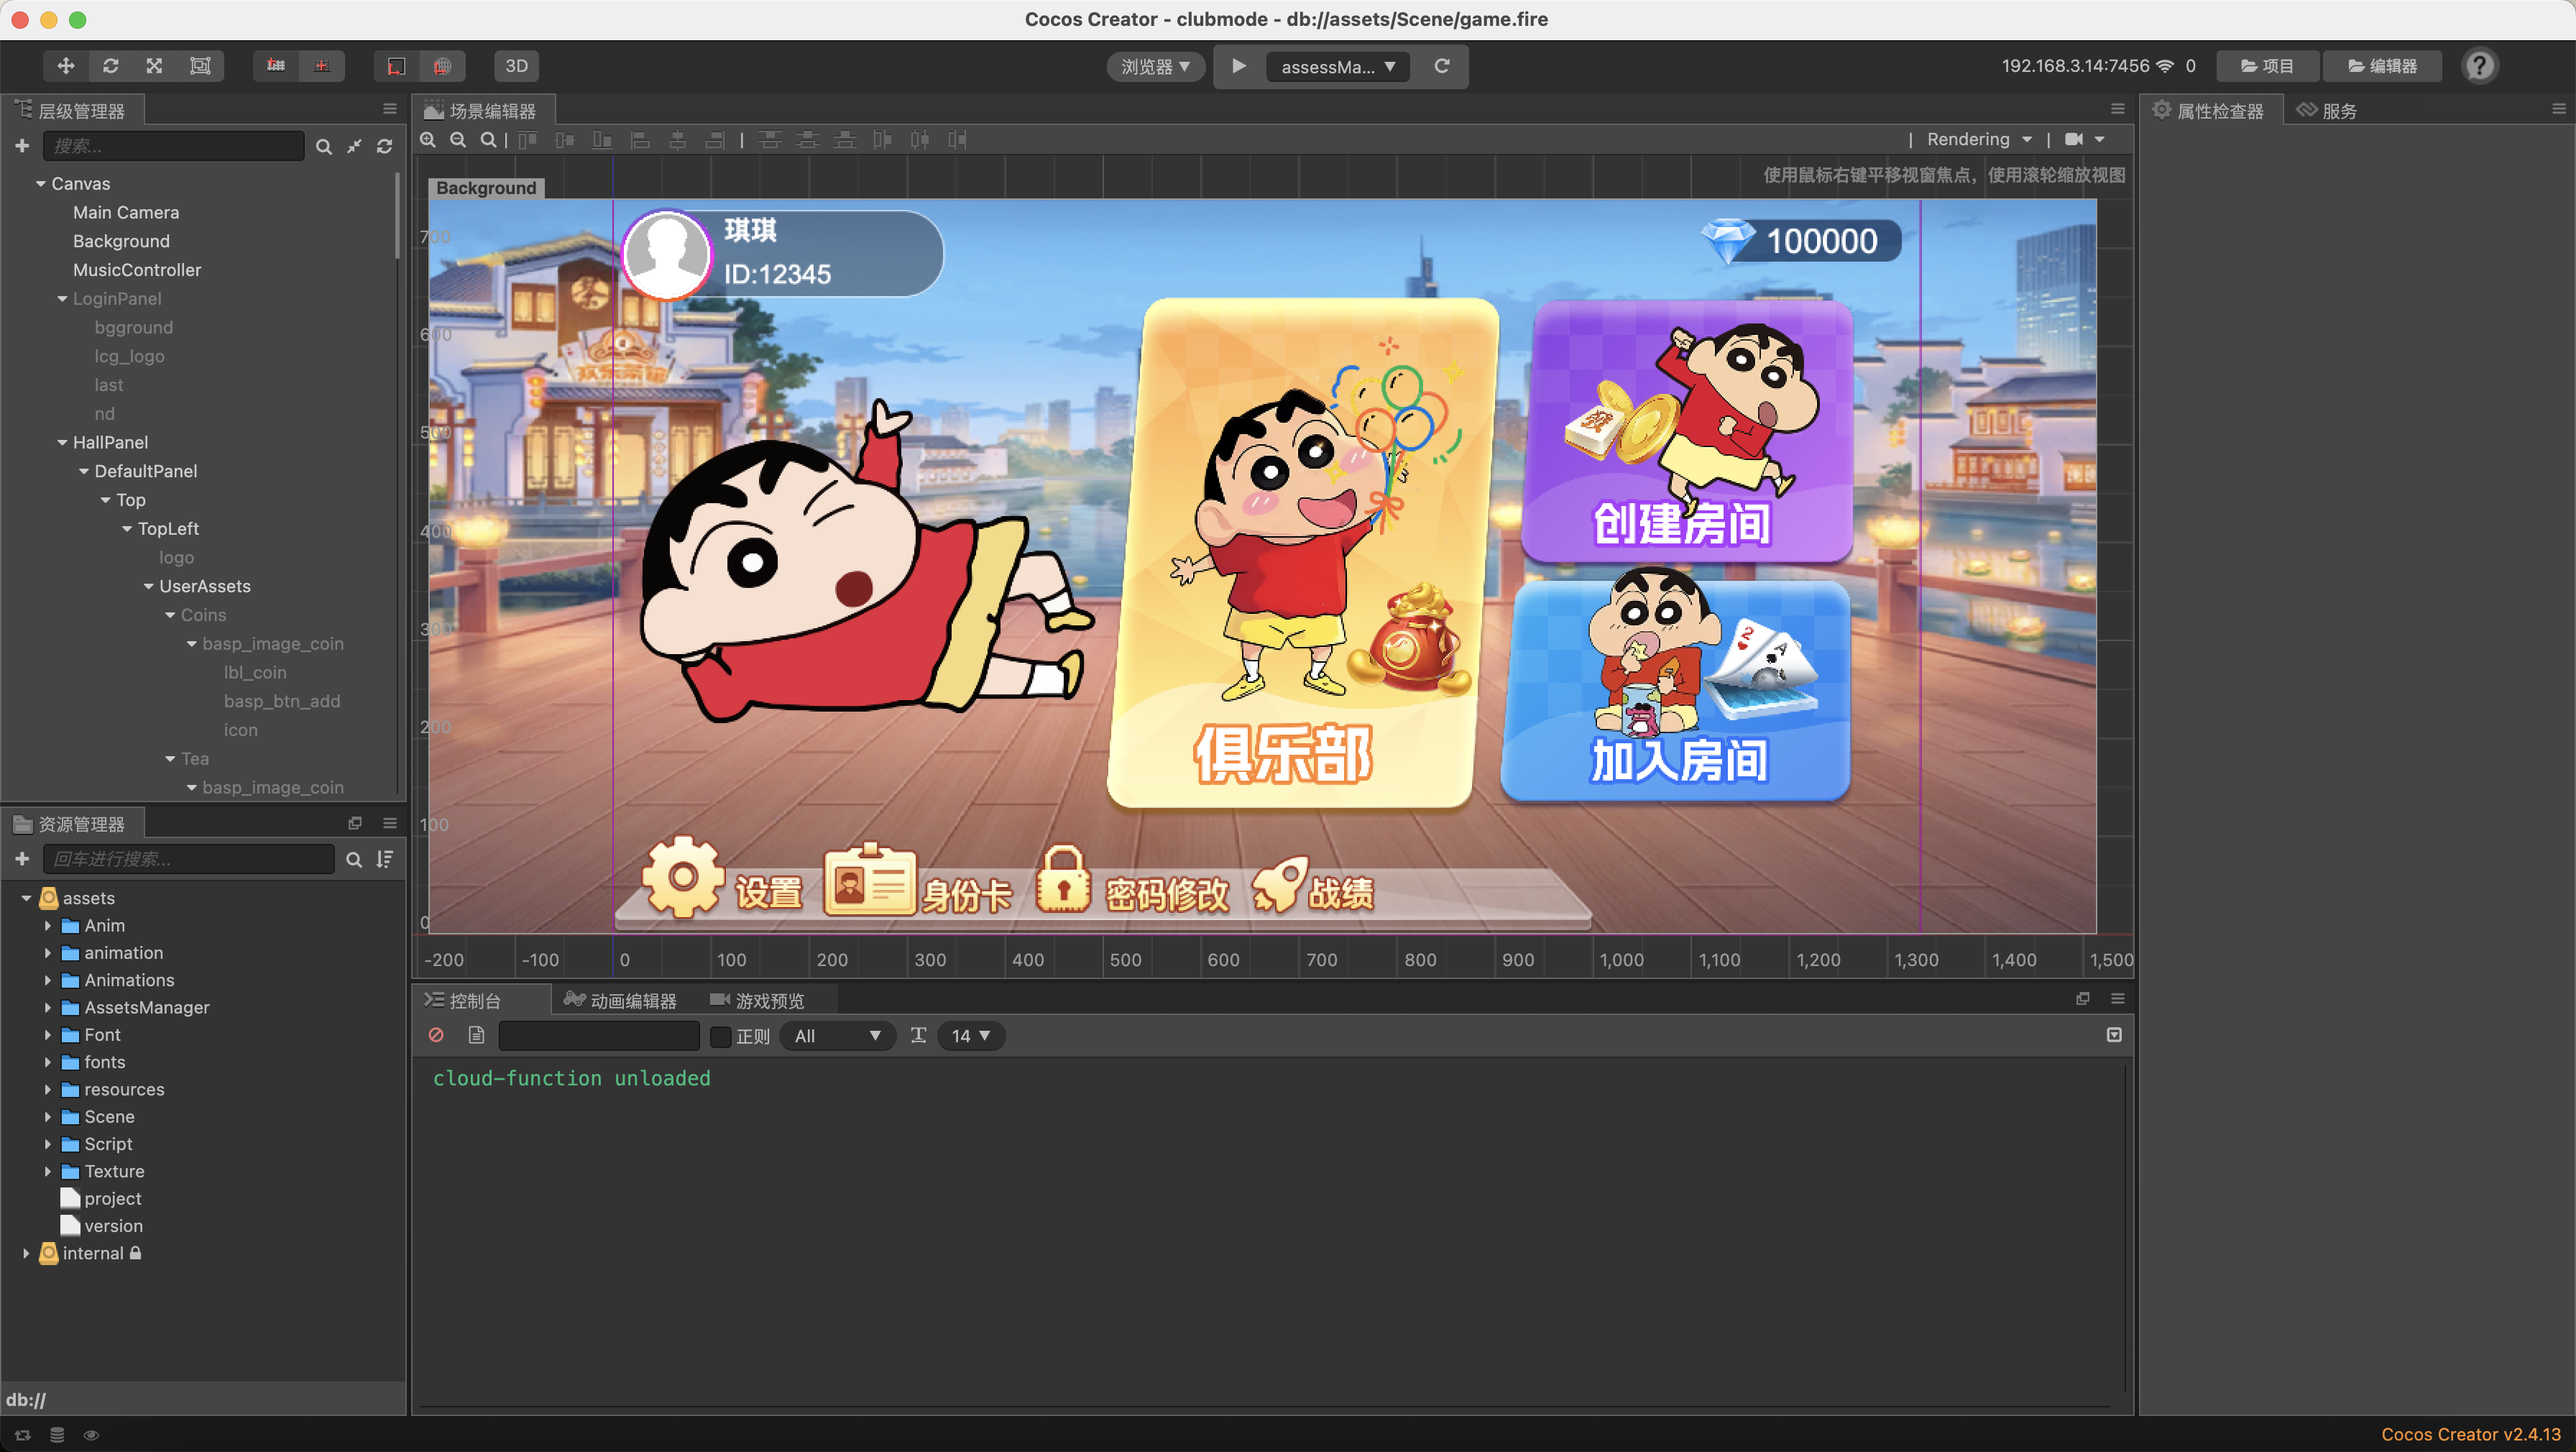Switch to the 动画编辑器 tab

tap(620, 1000)
